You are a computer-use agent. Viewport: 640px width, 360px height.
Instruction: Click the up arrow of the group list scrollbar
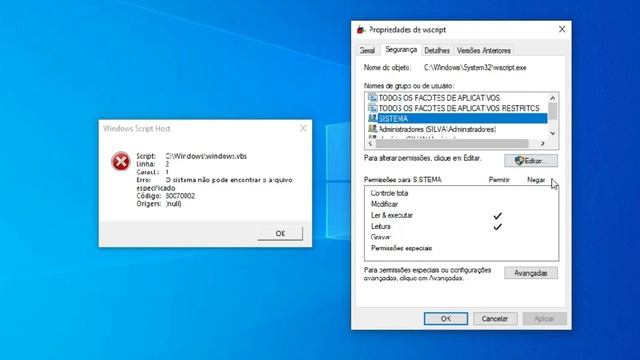coord(553,98)
